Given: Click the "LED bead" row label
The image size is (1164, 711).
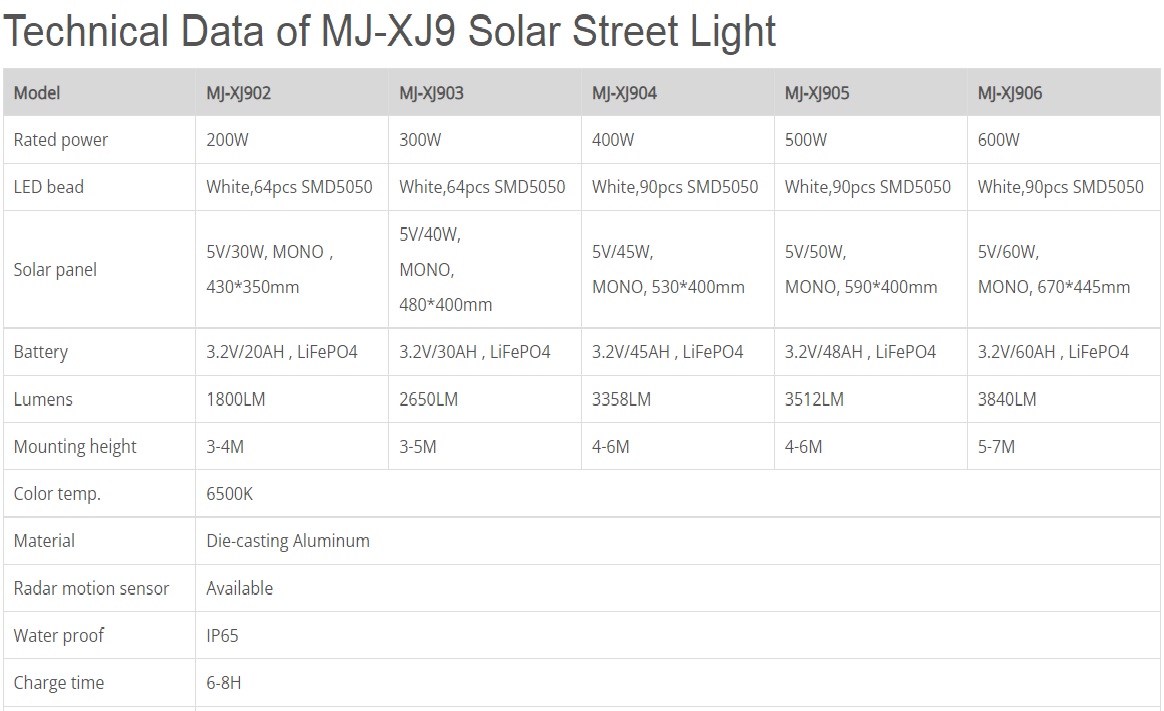Looking at the screenshot, I should [x=49, y=187].
